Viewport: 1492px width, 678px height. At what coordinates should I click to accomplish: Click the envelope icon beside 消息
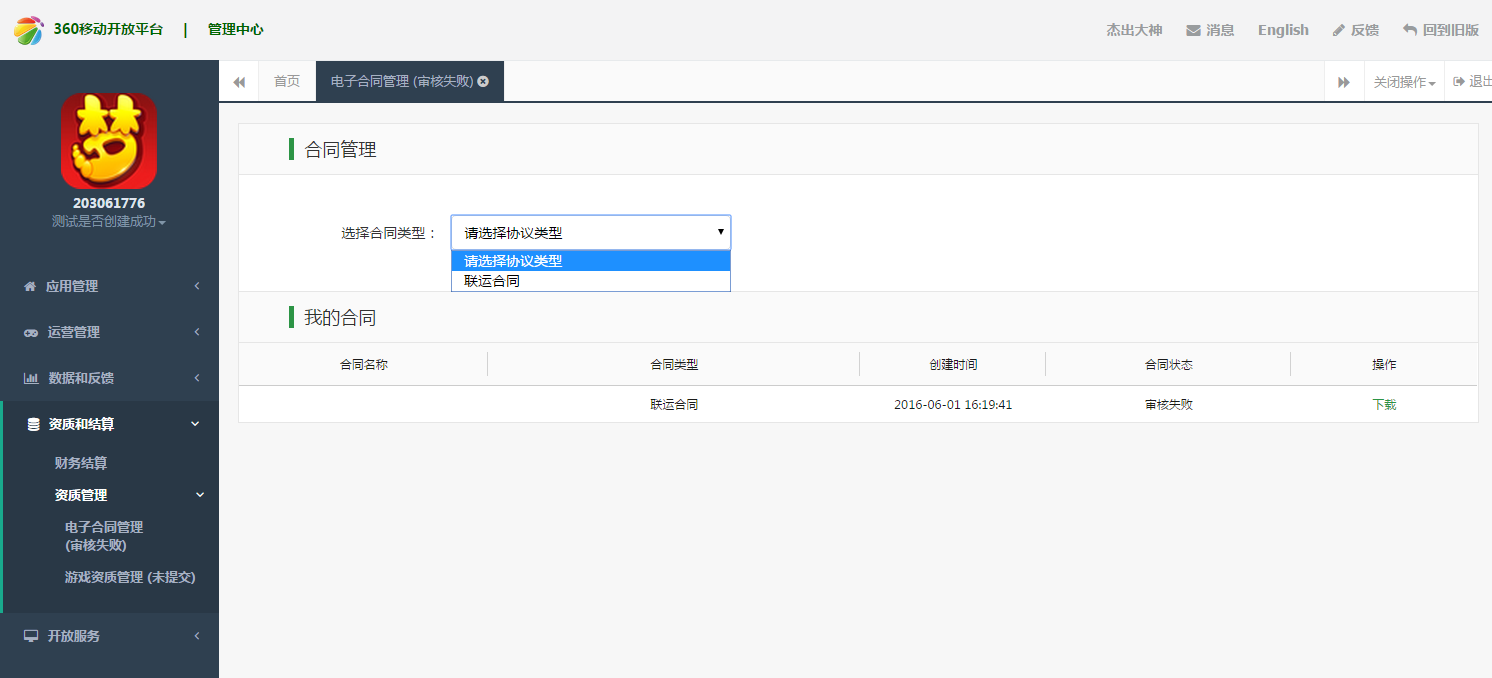(x=1193, y=30)
